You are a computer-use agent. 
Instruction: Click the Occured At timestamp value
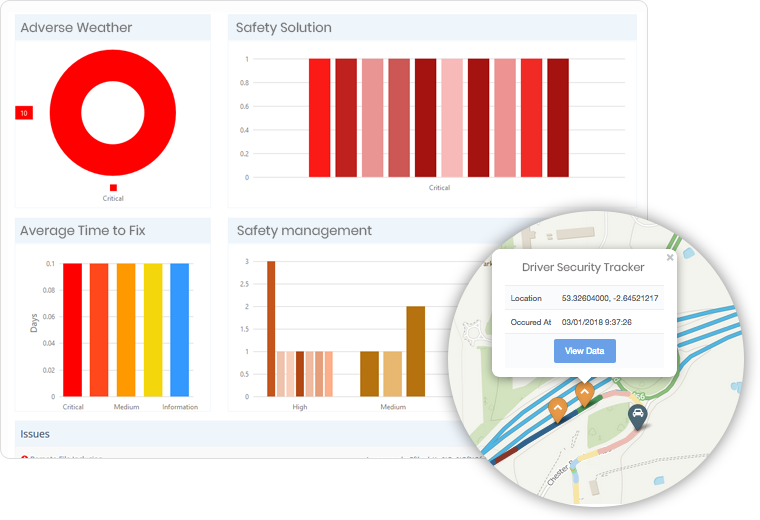point(597,322)
